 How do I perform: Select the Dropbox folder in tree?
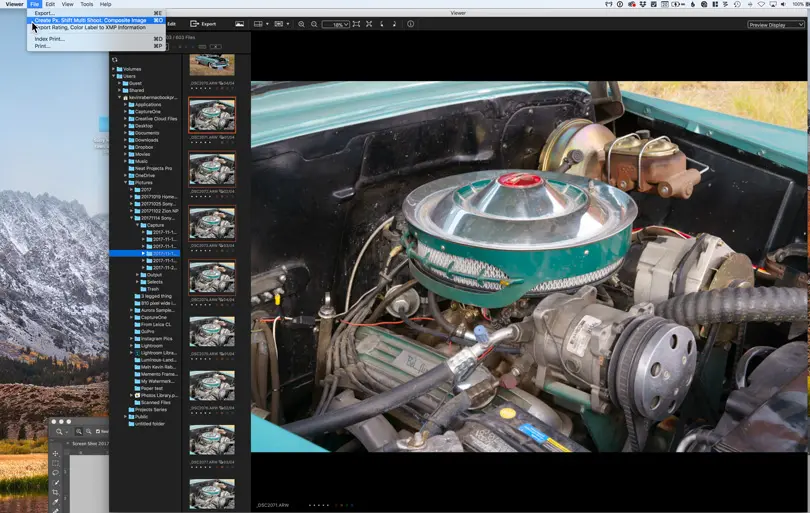[x=145, y=147]
